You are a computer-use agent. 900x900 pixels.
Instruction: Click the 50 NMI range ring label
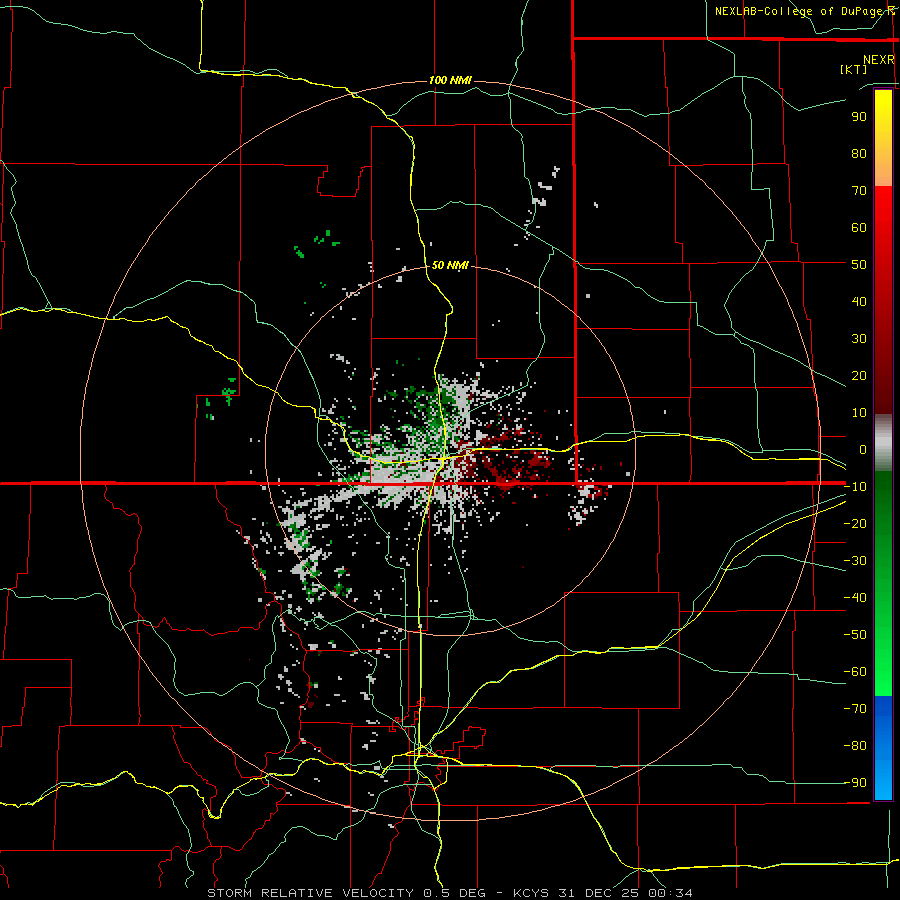point(450,265)
